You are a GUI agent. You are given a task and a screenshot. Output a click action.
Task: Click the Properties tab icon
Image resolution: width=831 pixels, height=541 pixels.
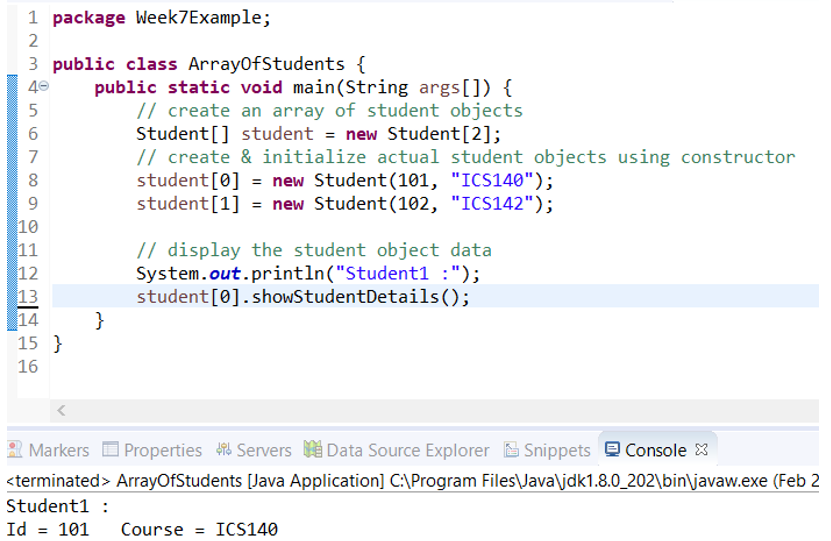coord(110,449)
